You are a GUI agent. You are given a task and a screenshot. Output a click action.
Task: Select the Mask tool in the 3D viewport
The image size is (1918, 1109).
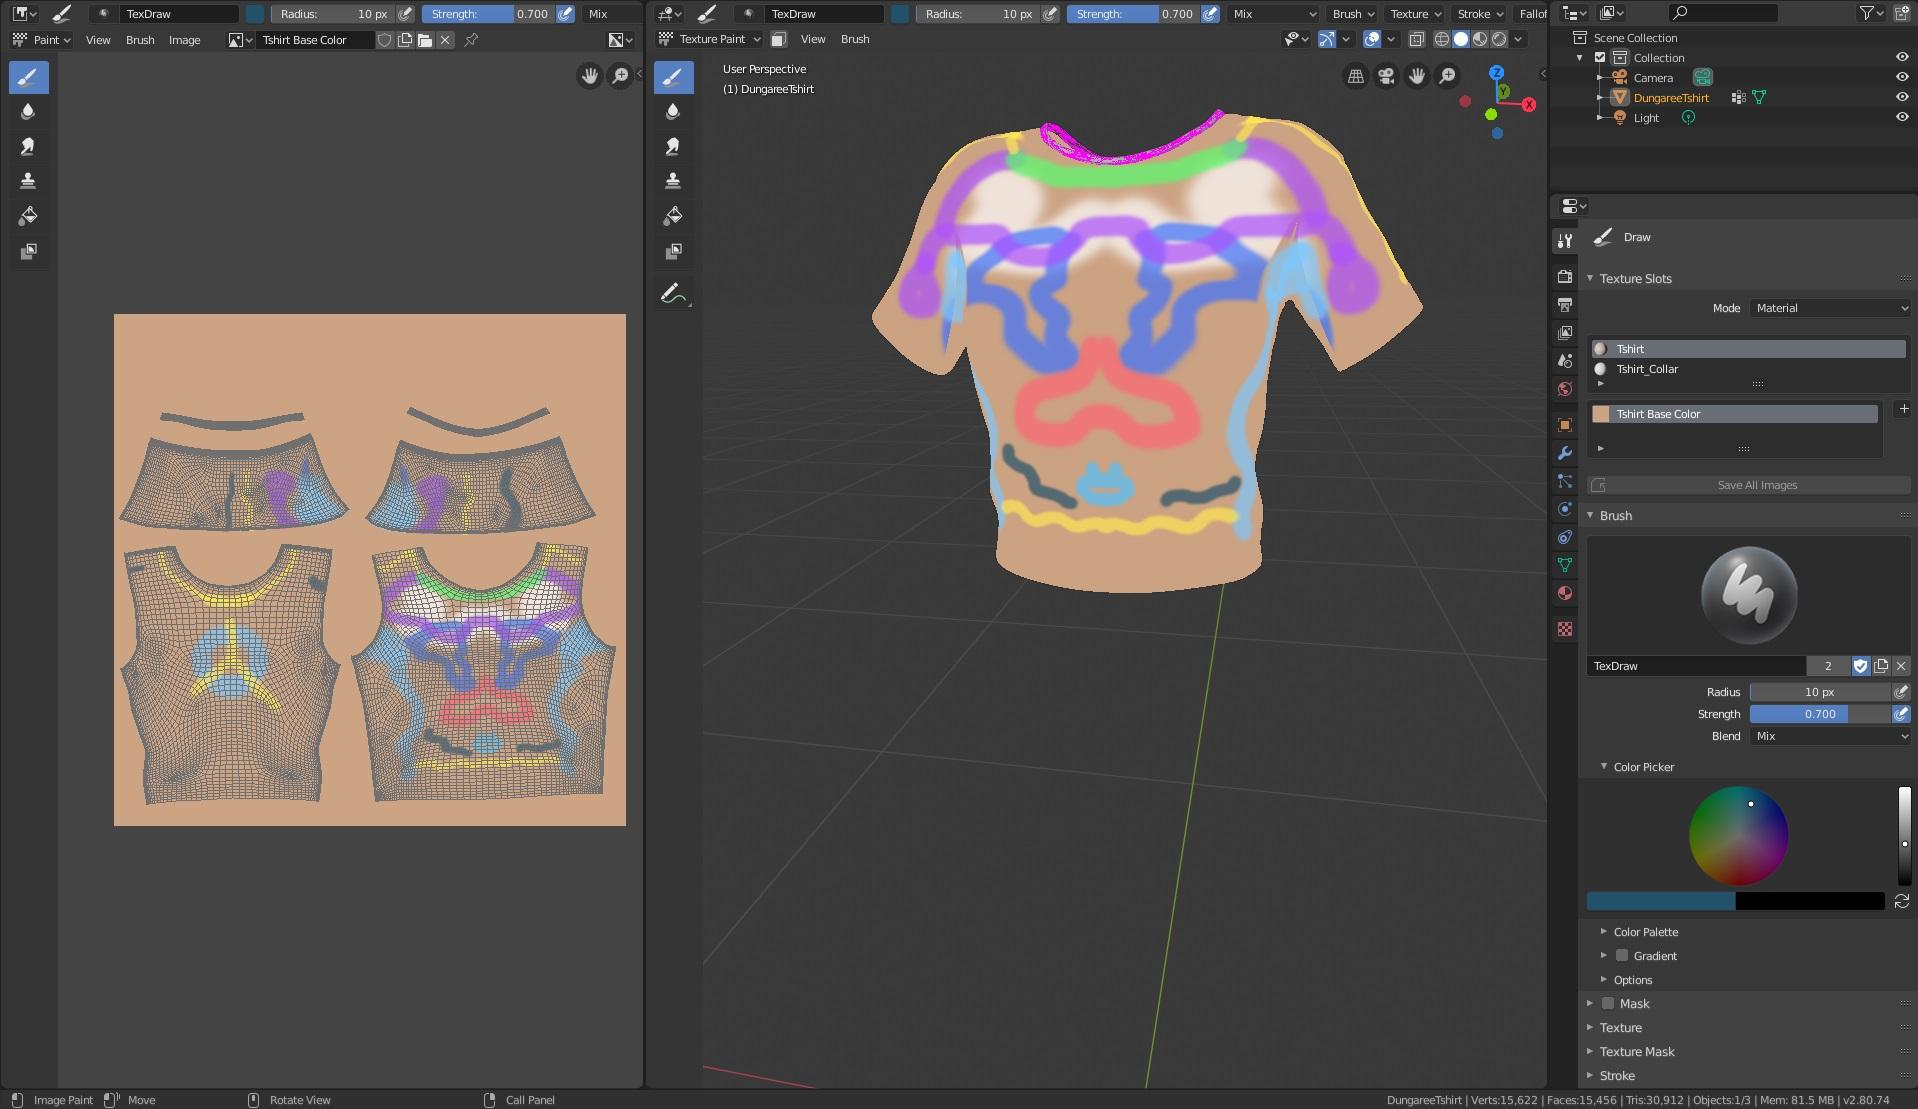(673, 251)
